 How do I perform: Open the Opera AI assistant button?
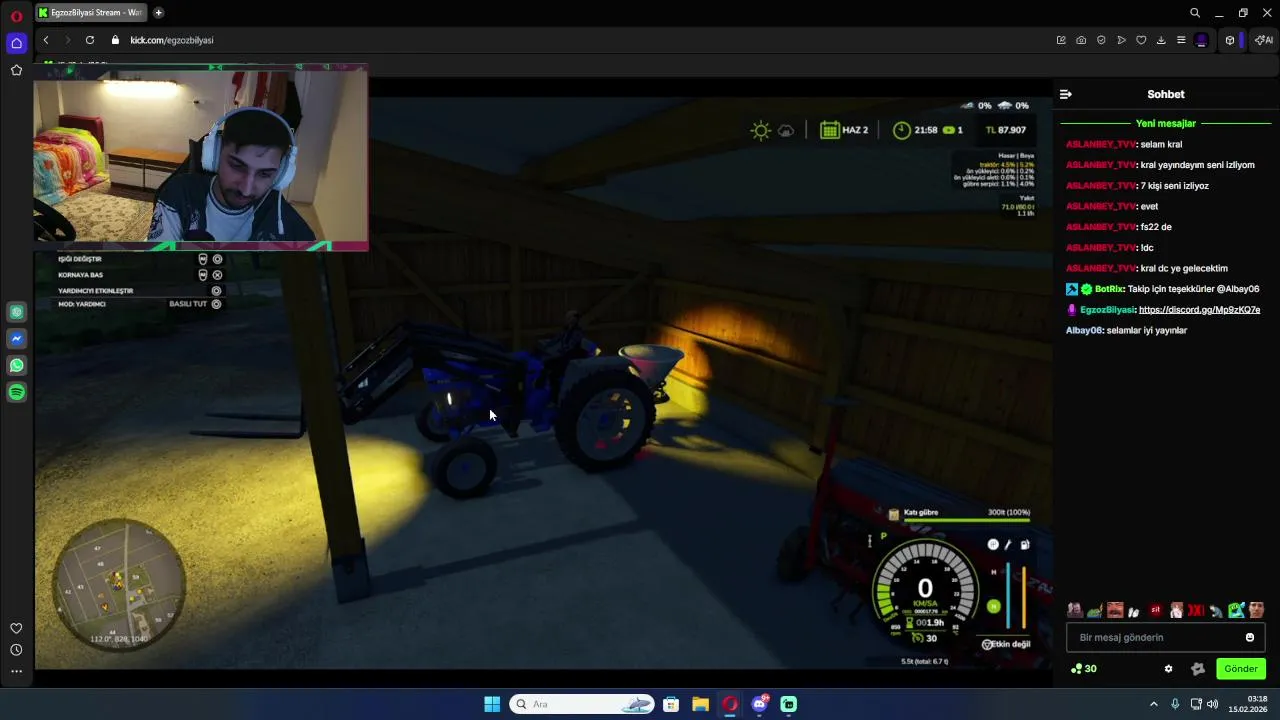pos(1264,40)
